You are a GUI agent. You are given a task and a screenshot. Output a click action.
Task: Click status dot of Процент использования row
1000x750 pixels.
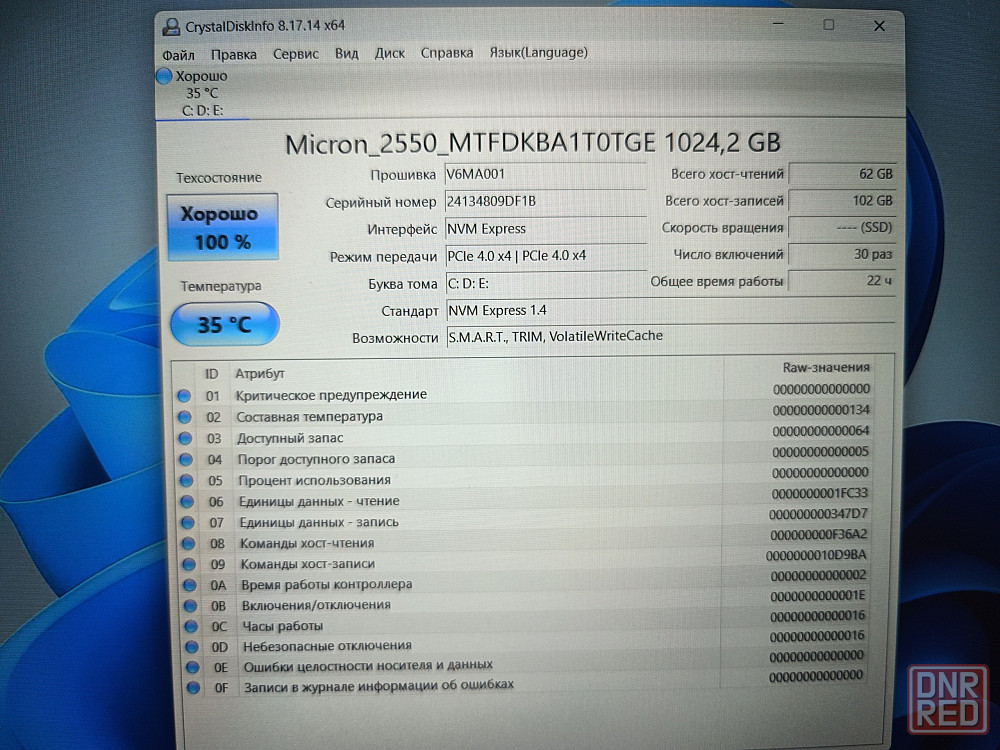pyautogui.click(x=187, y=480)
